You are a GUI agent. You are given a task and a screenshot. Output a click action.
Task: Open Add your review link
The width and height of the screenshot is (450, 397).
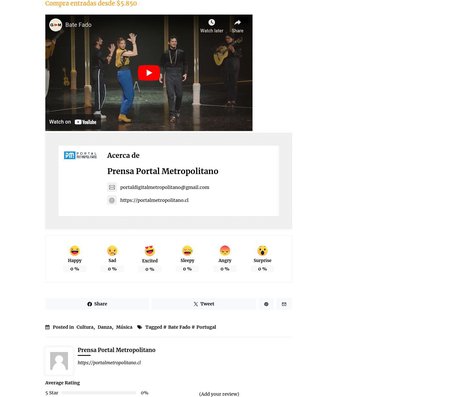pos(219,394)
